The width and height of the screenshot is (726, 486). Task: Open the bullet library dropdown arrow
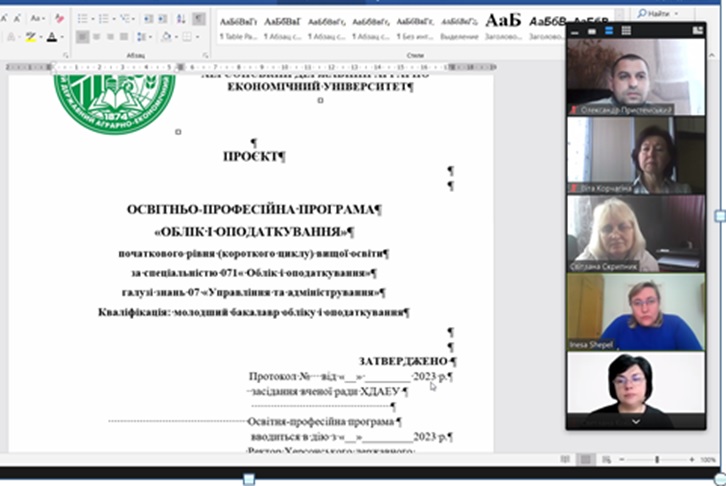coord(92,19)
